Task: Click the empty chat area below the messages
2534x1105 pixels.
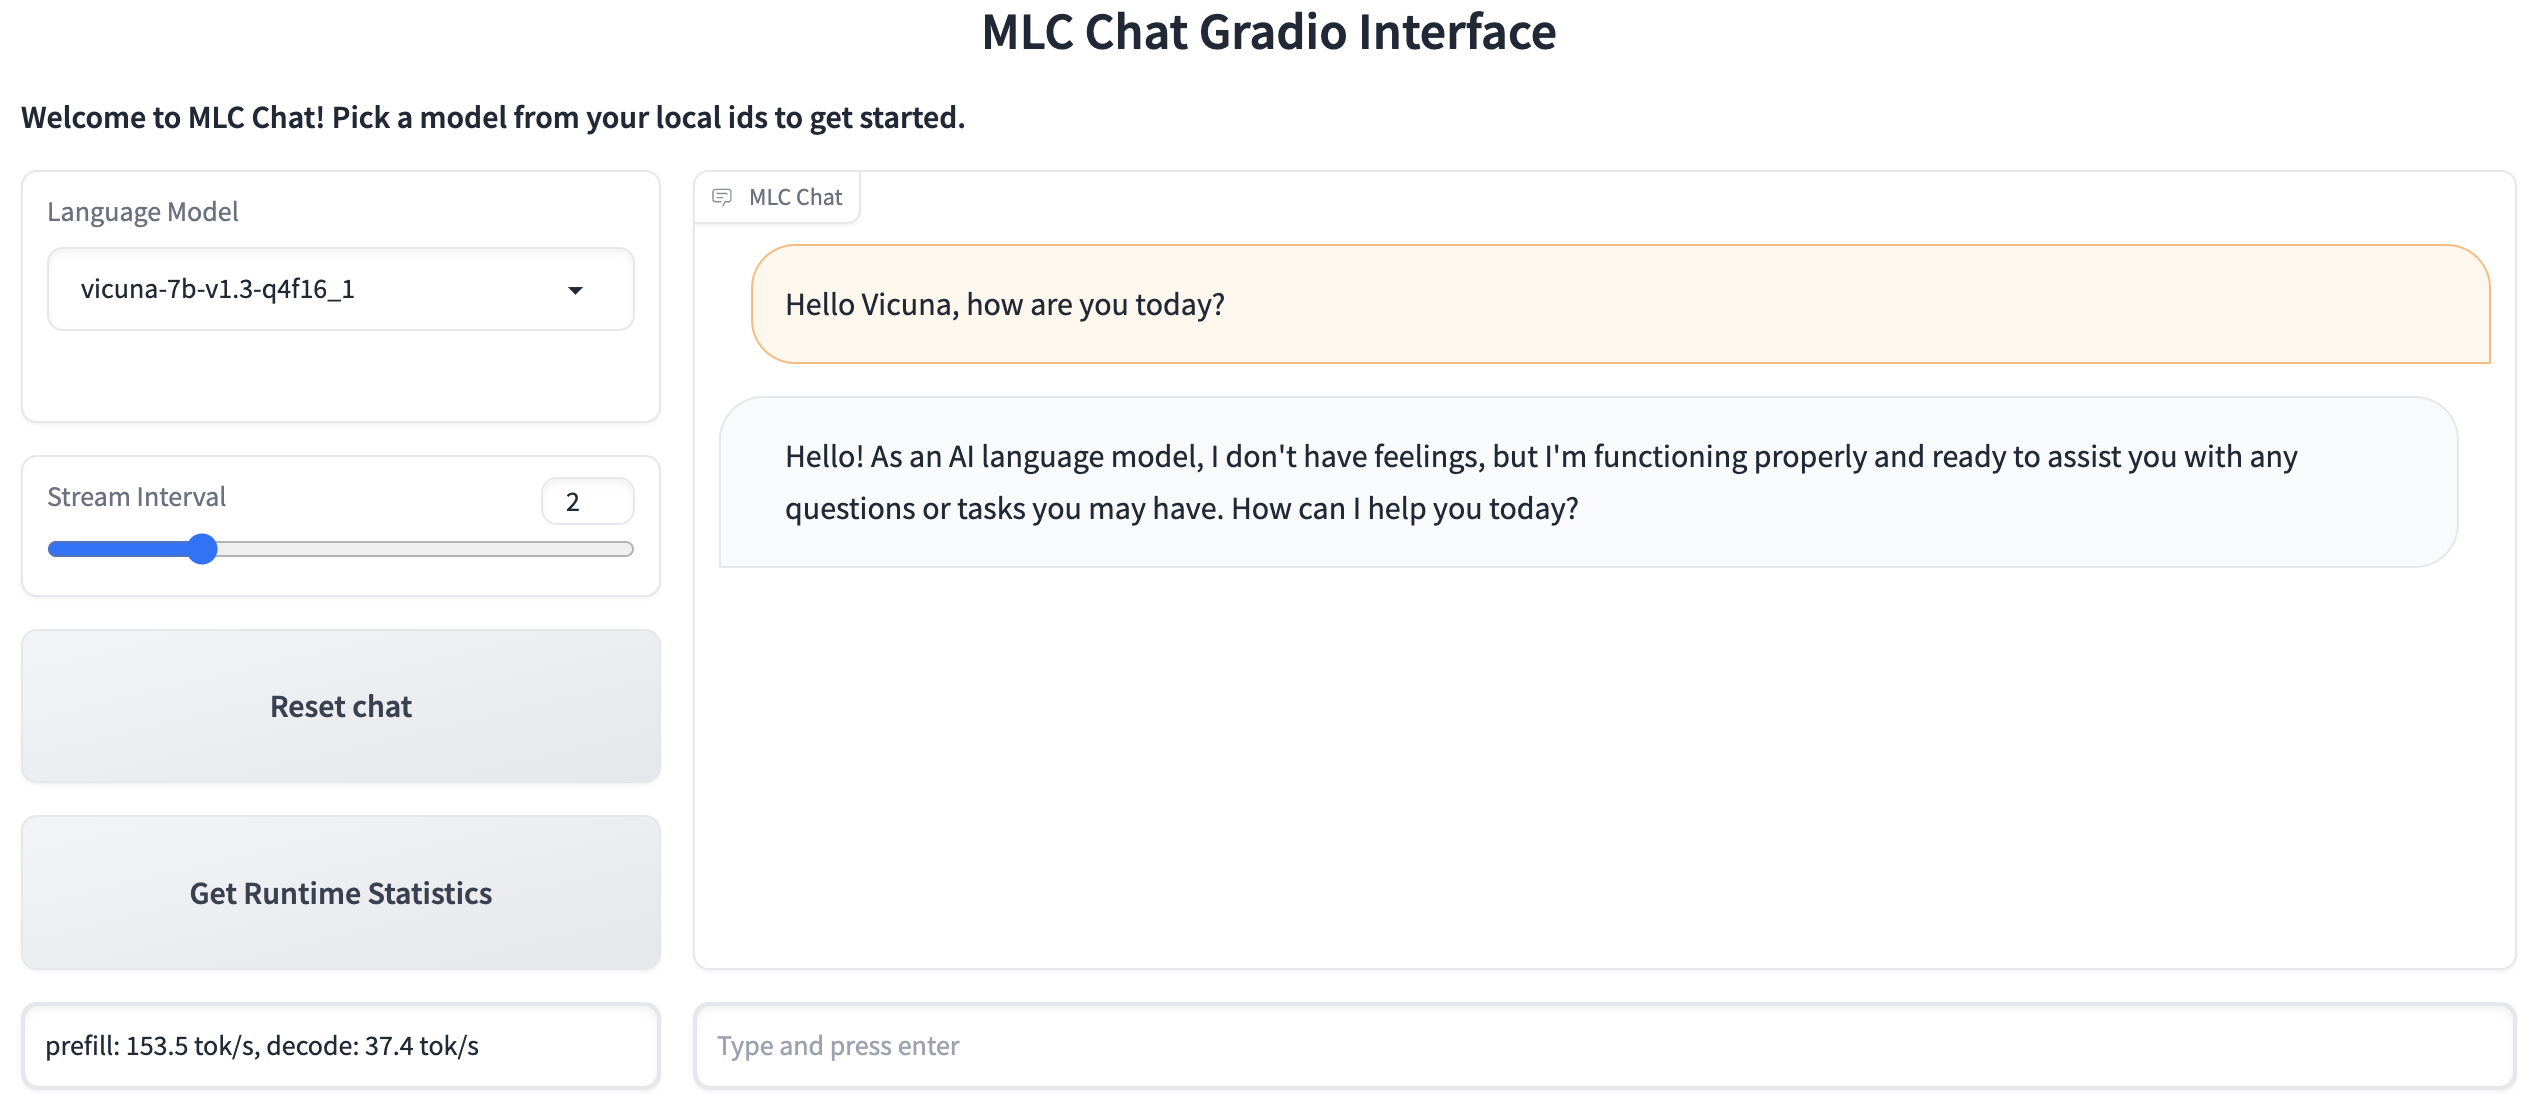Action: coord(1604,770)
